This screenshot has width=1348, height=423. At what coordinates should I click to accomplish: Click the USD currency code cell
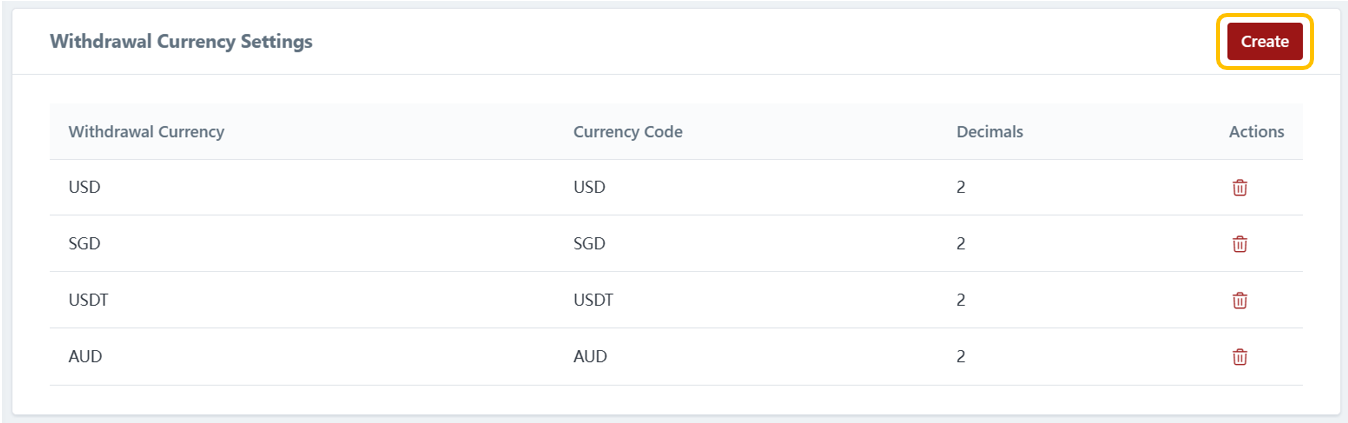pyautogui.click(x=589, y=187)
